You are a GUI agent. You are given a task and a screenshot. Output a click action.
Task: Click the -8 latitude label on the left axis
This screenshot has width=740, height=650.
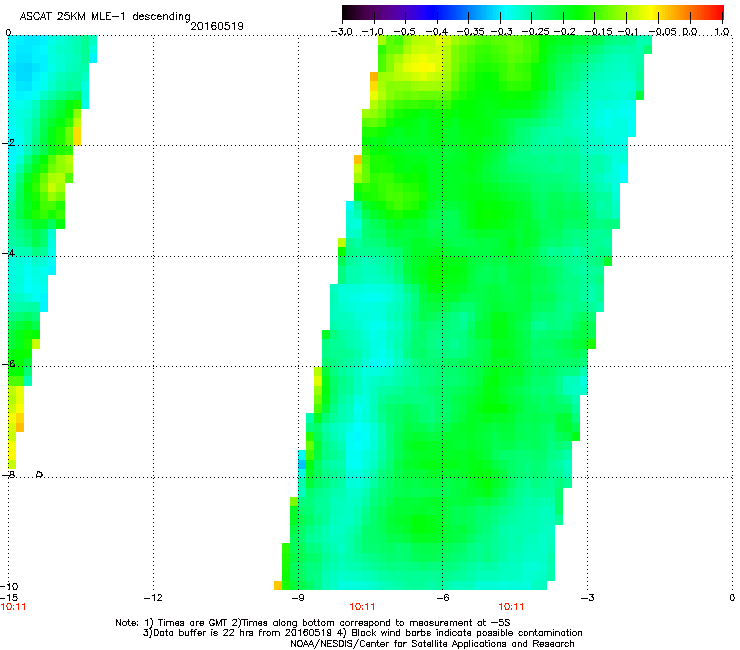[x=8, y=474]
